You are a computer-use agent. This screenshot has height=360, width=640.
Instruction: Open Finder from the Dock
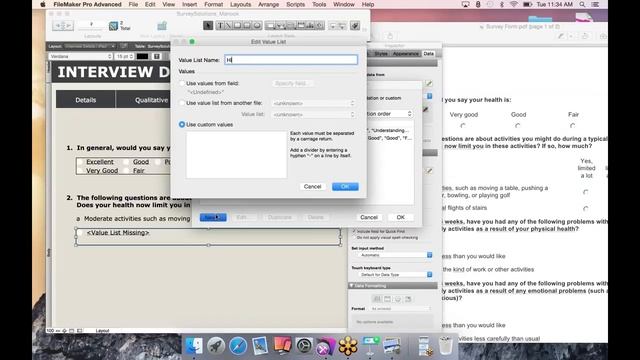tap(194, 346)
